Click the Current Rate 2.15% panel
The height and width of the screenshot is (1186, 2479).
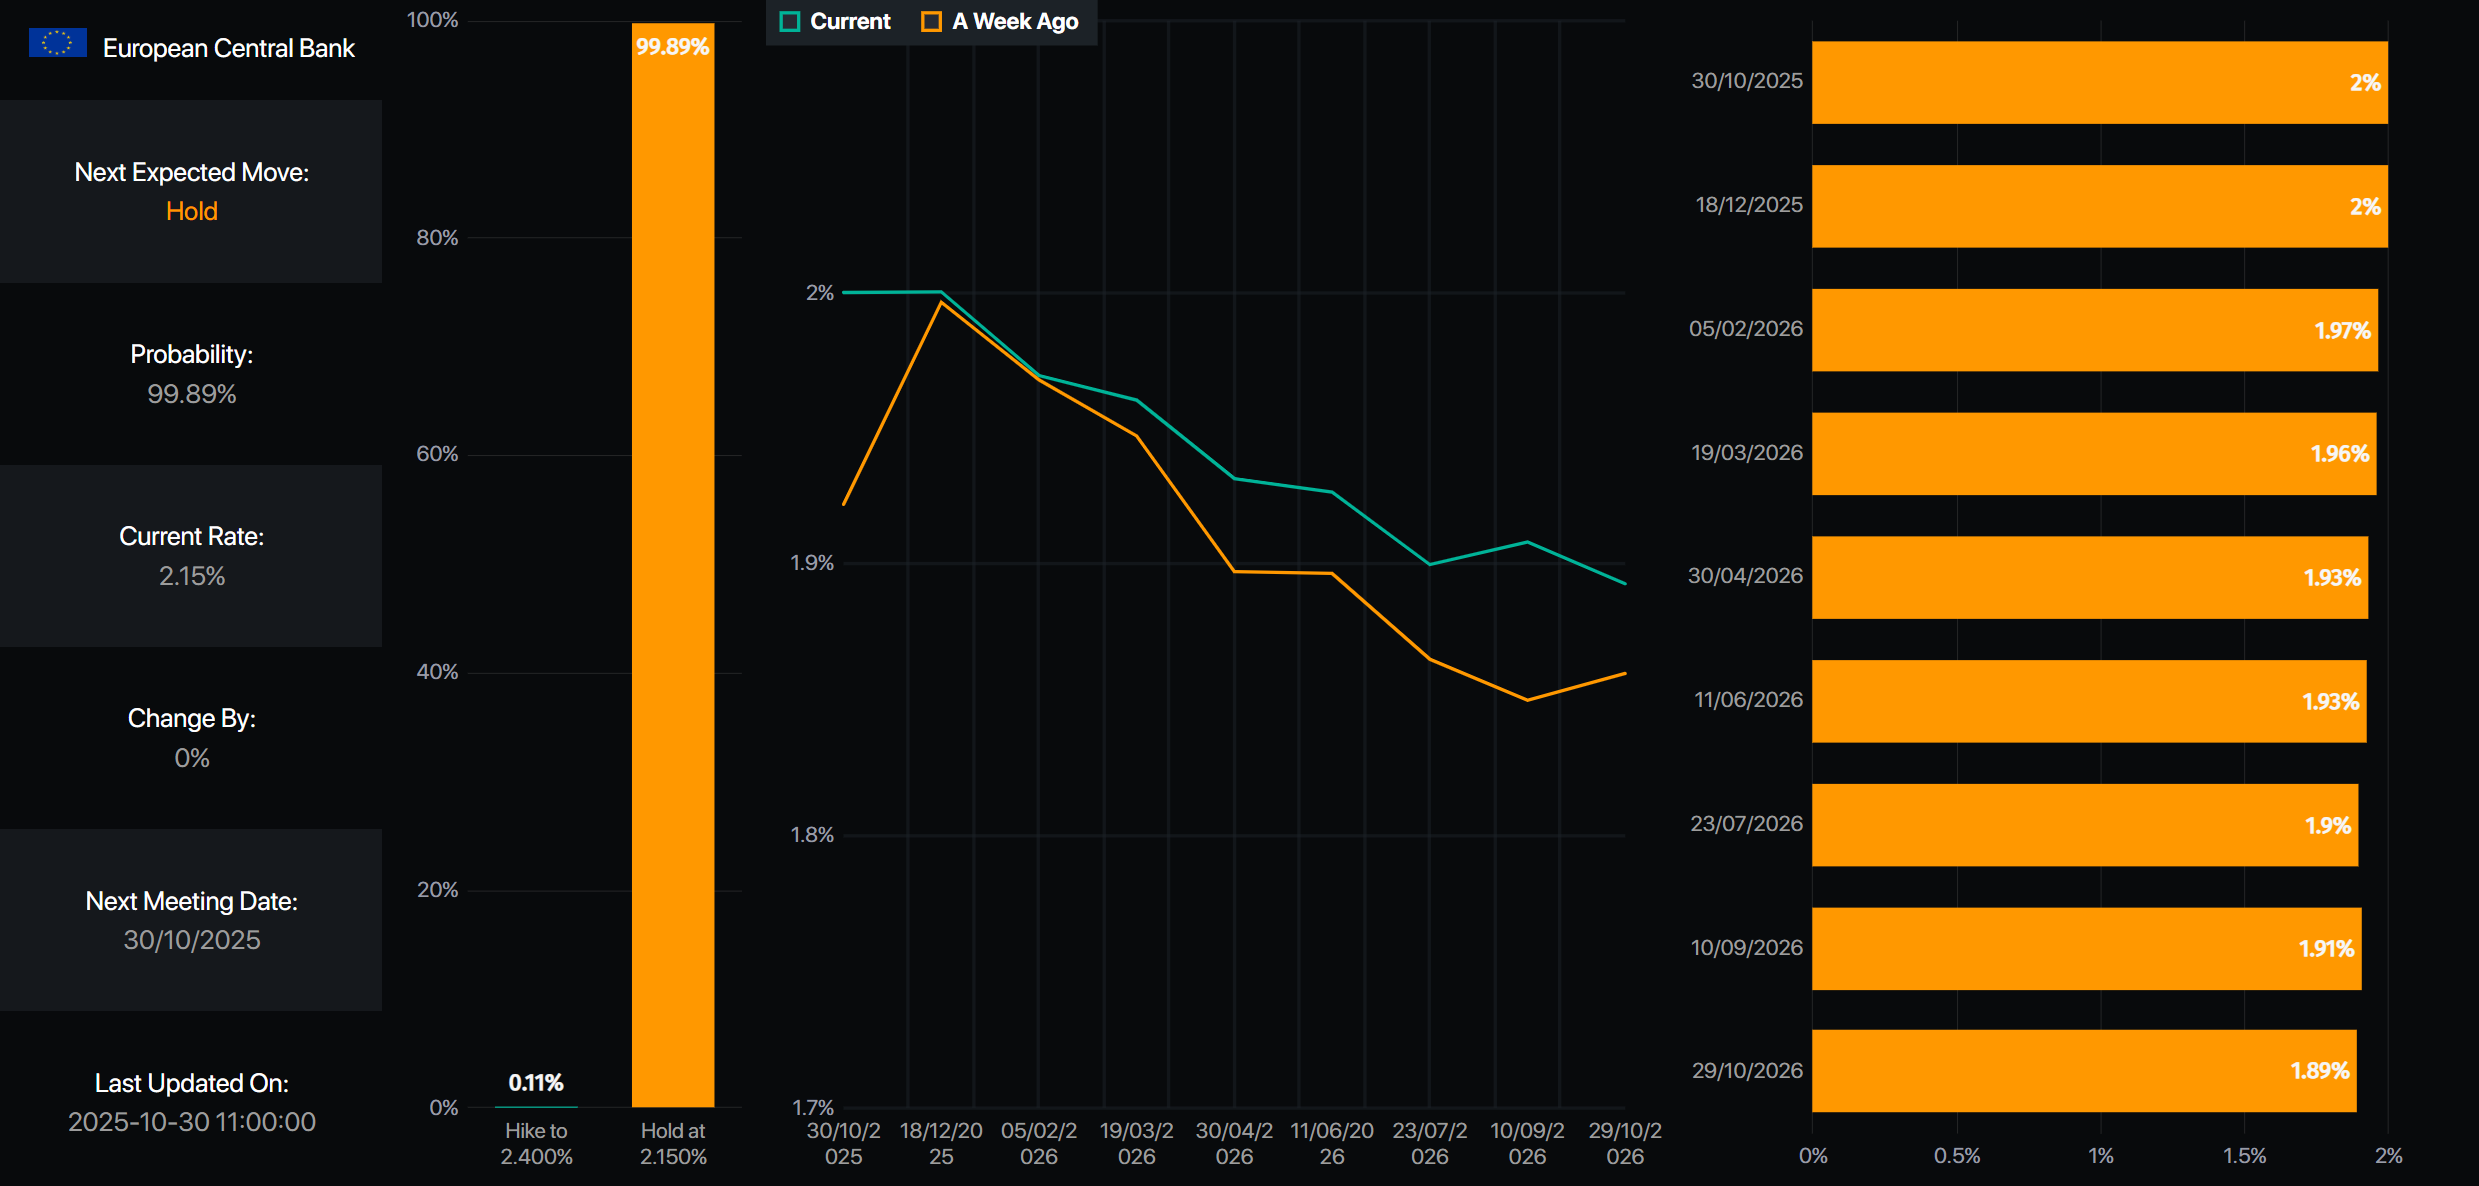pos(191,556)
